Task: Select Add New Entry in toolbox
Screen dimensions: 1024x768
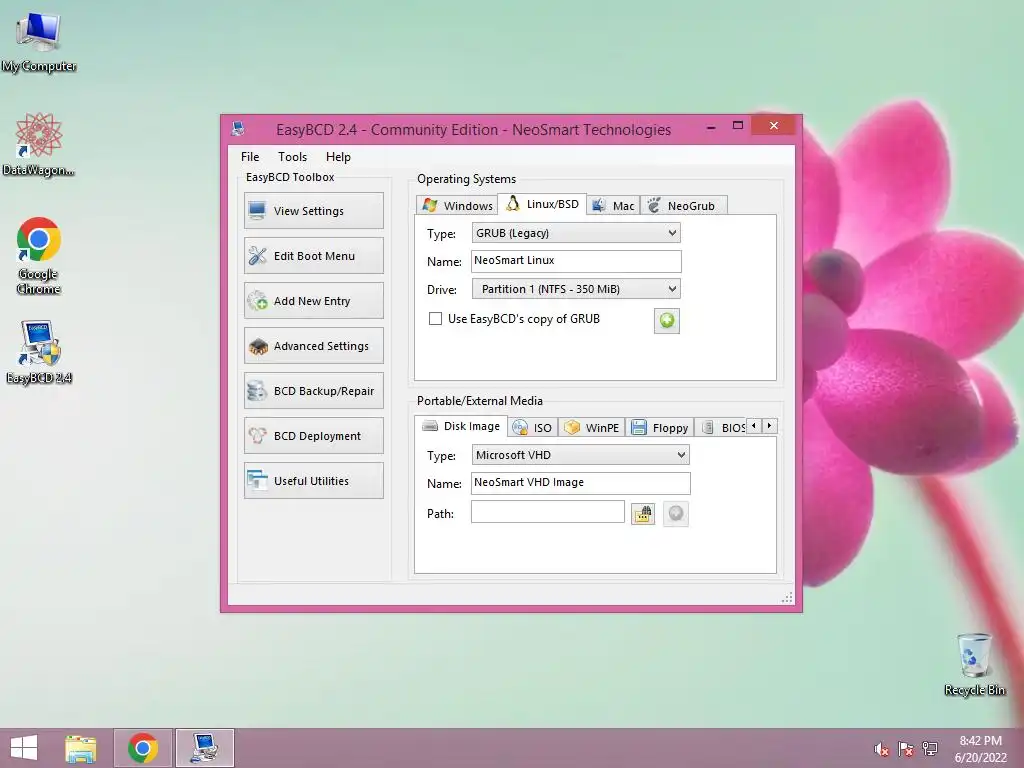Action: tap(313, 300)
